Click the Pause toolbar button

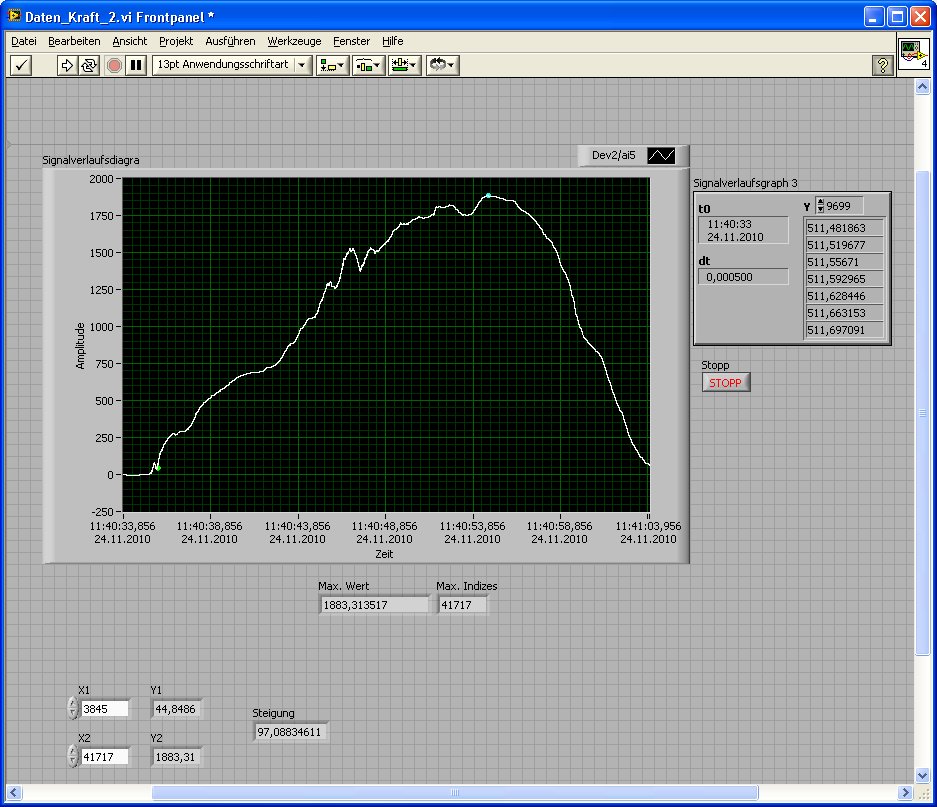tap(136, 65)
